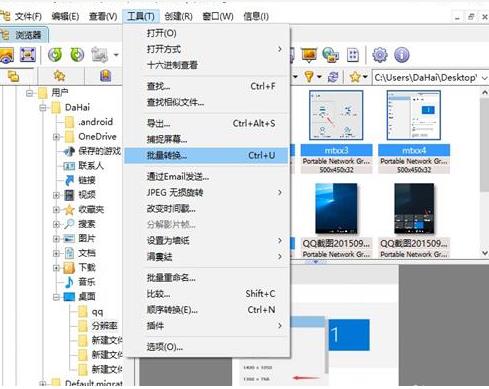Click the C:\Users\DaHai\Desktop path field
The image size is (489, 389).
(427, 78)
